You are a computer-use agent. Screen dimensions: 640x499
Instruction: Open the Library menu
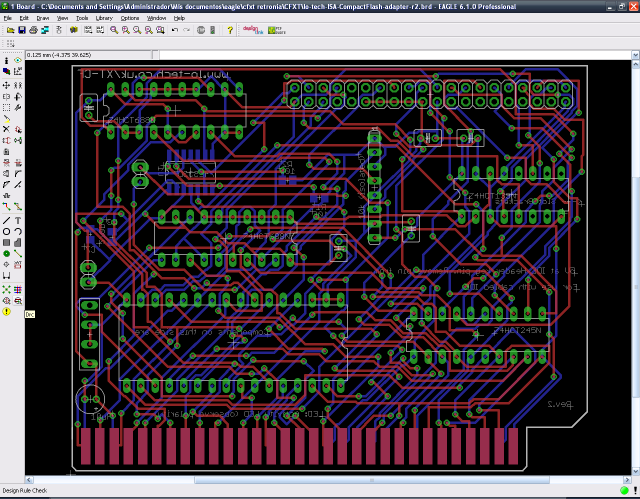pos(104,18)
